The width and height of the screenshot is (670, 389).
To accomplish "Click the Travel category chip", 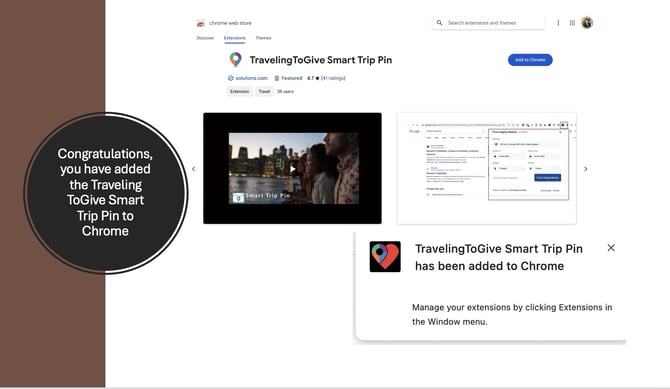I will coord(264,91).
